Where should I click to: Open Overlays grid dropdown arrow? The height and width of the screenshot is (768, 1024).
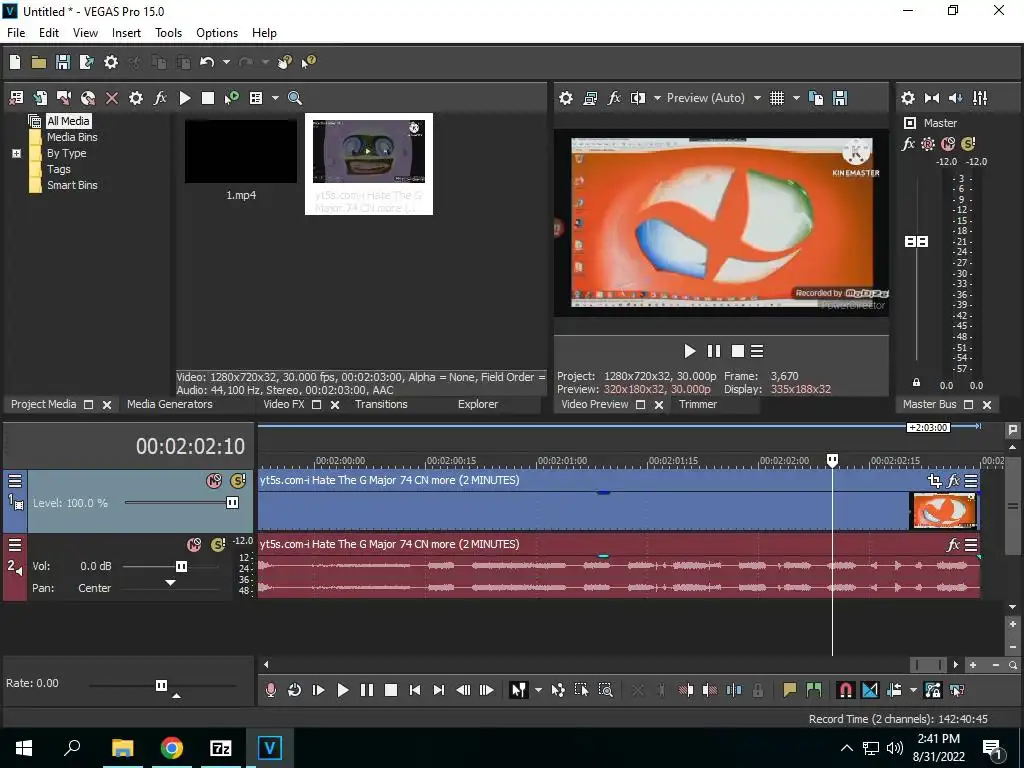(796, 98)
